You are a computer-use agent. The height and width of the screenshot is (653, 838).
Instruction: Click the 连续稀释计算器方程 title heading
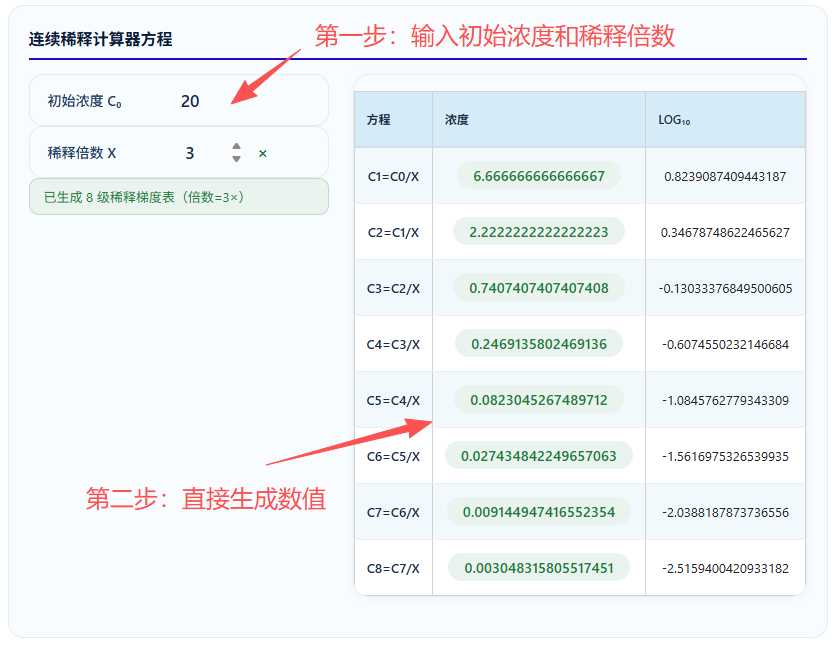[x=100, y=39]
